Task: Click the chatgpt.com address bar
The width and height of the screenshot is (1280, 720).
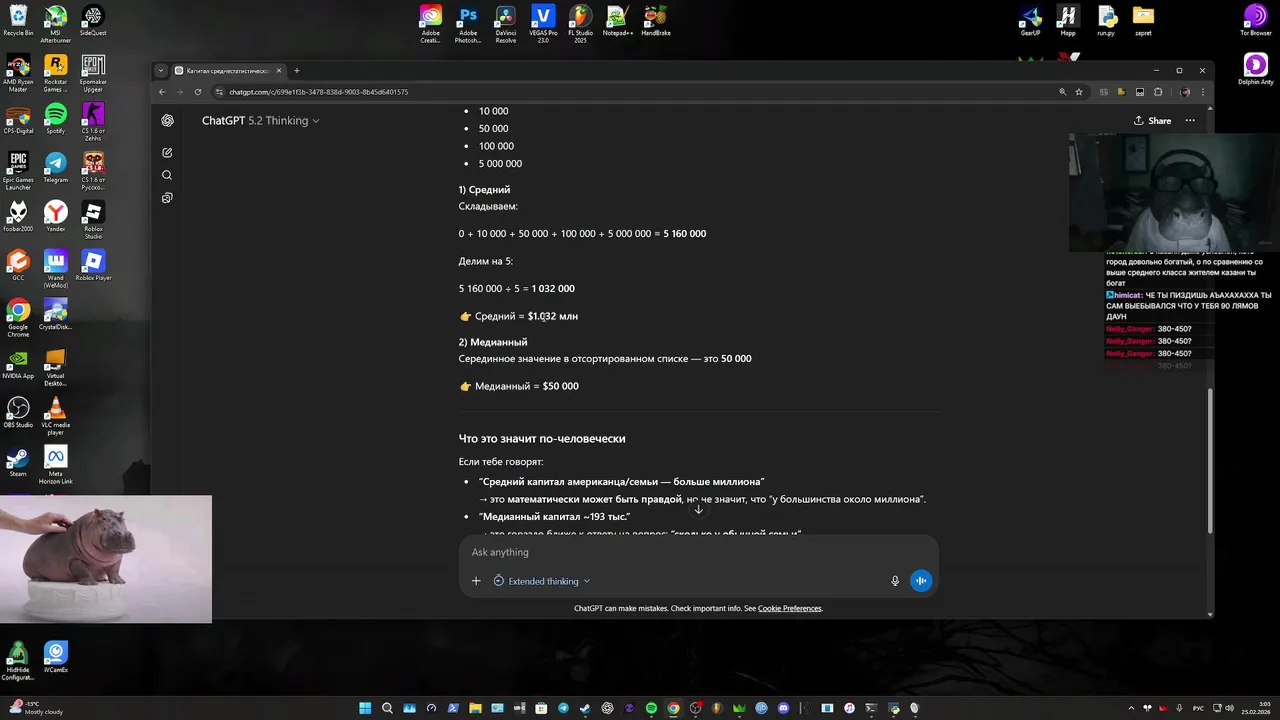Action: point(640,92)
